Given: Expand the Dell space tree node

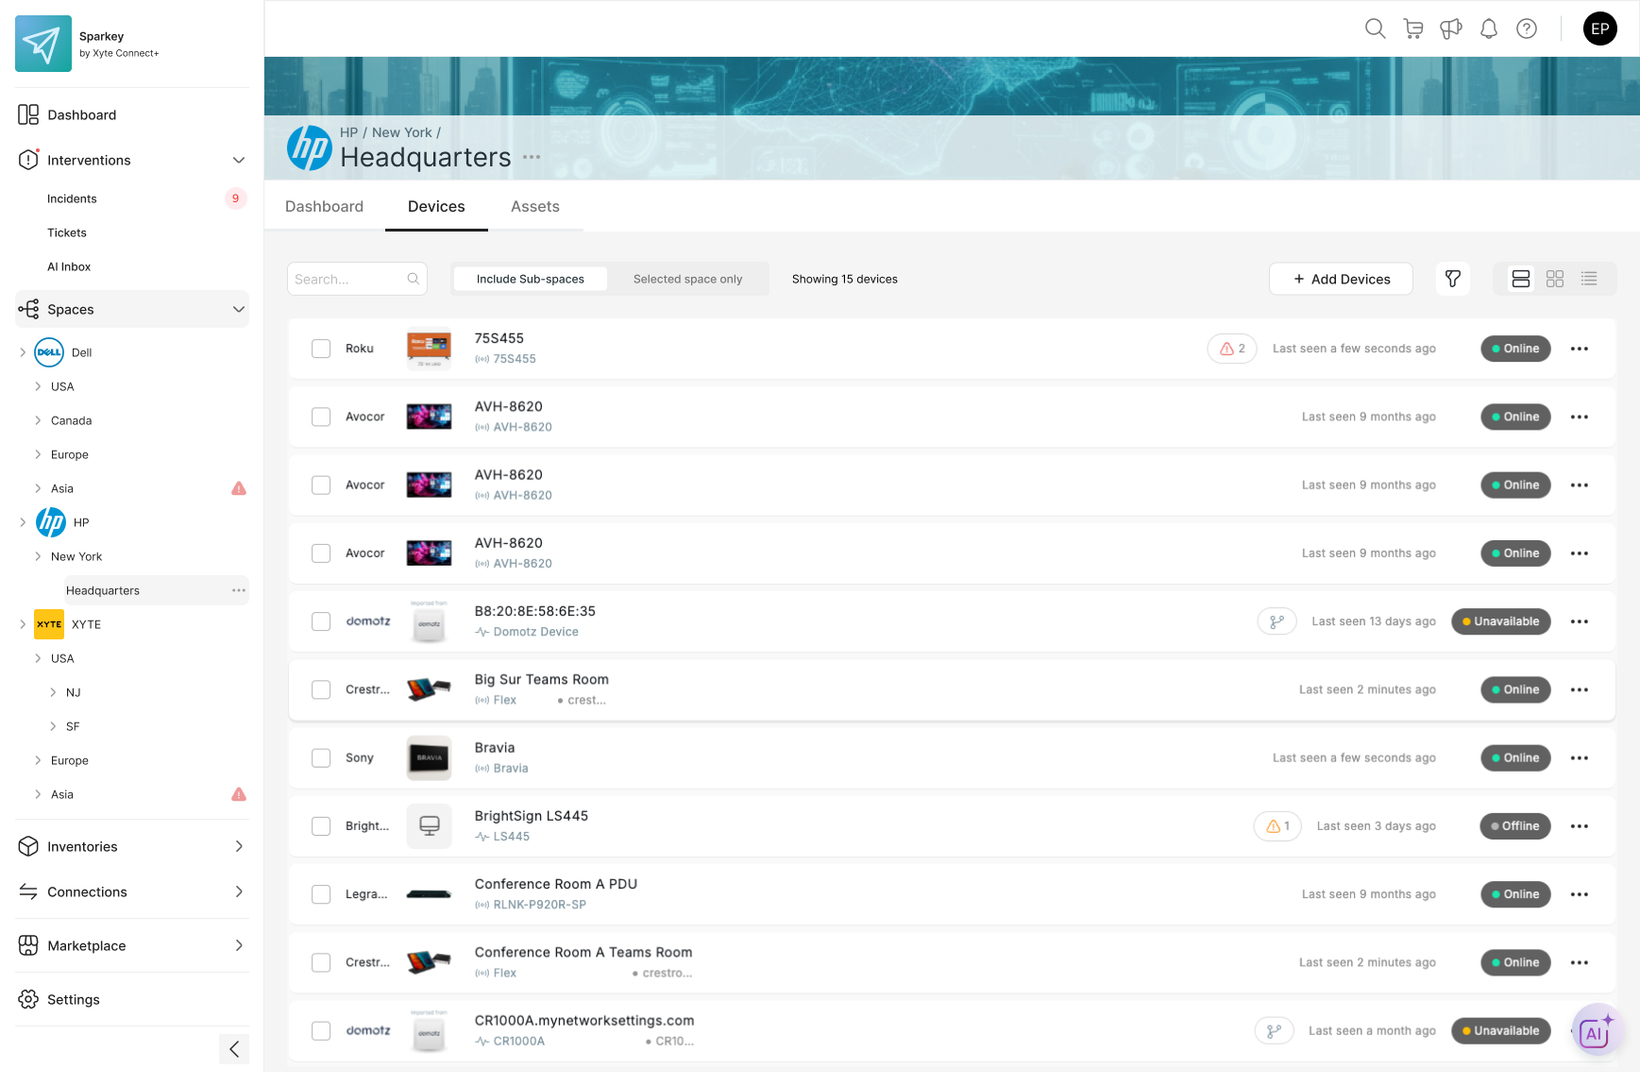Looking at the screenshot, I should 23,353.
